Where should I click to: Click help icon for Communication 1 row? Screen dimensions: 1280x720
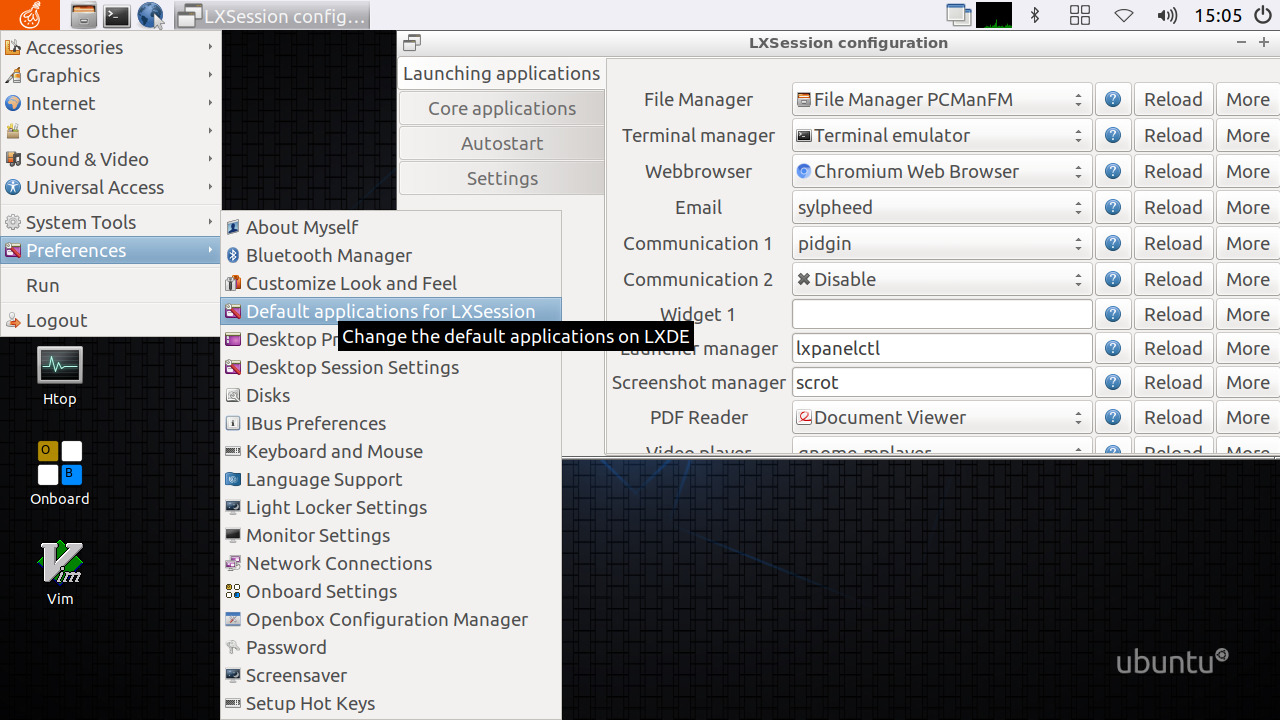coord(1113,244)
